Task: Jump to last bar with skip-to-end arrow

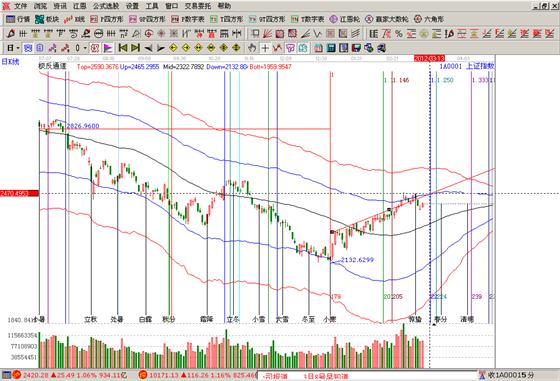Action: [135, 47]
